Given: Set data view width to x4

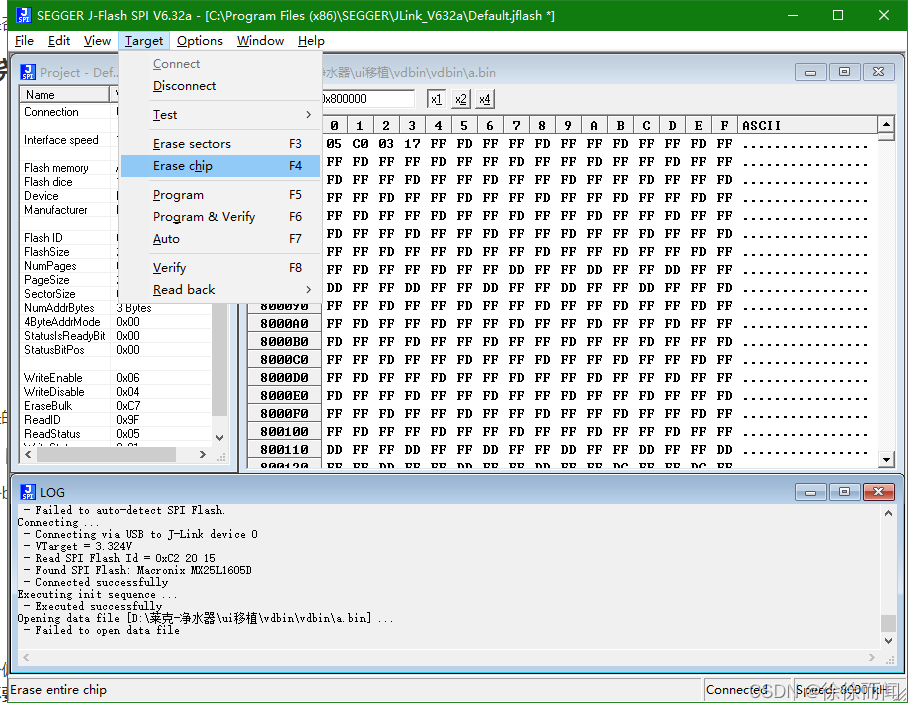Looking at the screenshot, I should click(484, 99).
